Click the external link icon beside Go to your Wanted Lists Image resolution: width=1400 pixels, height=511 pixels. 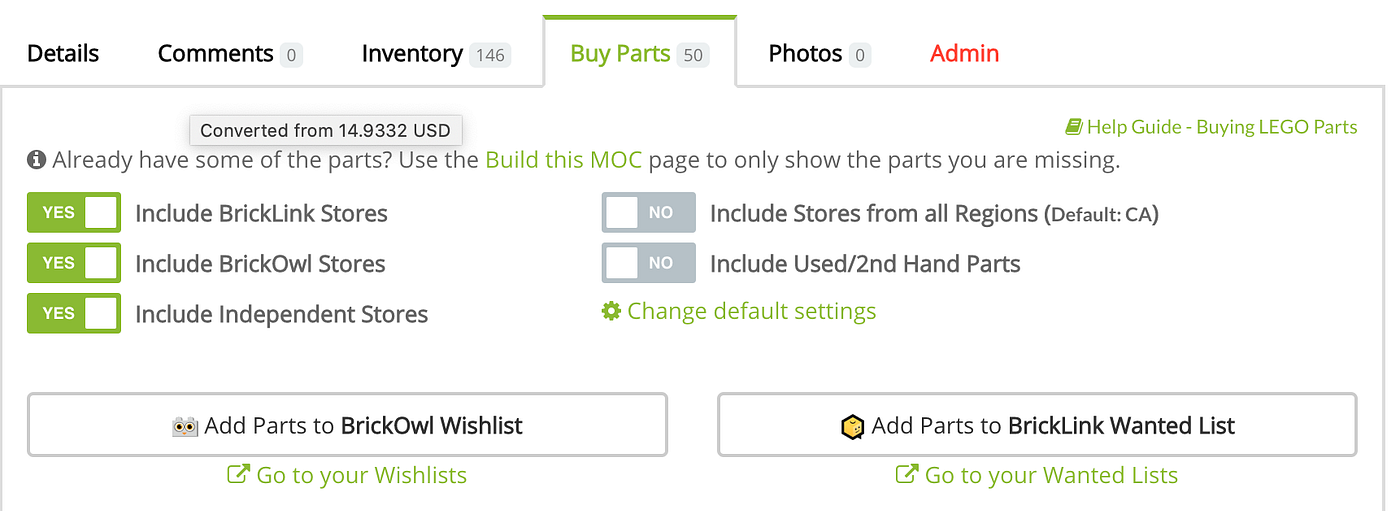coord(906,474)
